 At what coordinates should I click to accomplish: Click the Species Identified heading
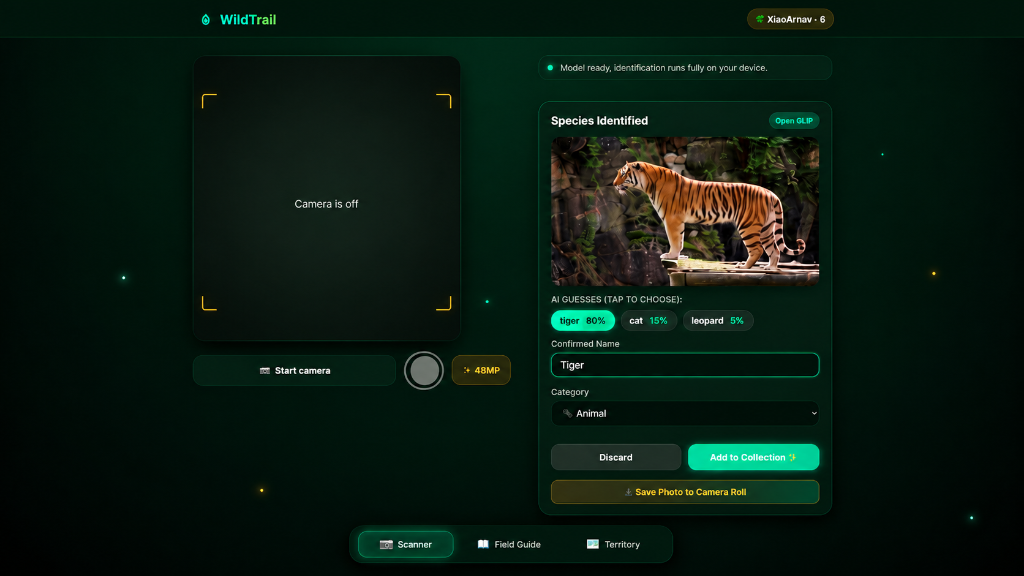tap(600, 121)
